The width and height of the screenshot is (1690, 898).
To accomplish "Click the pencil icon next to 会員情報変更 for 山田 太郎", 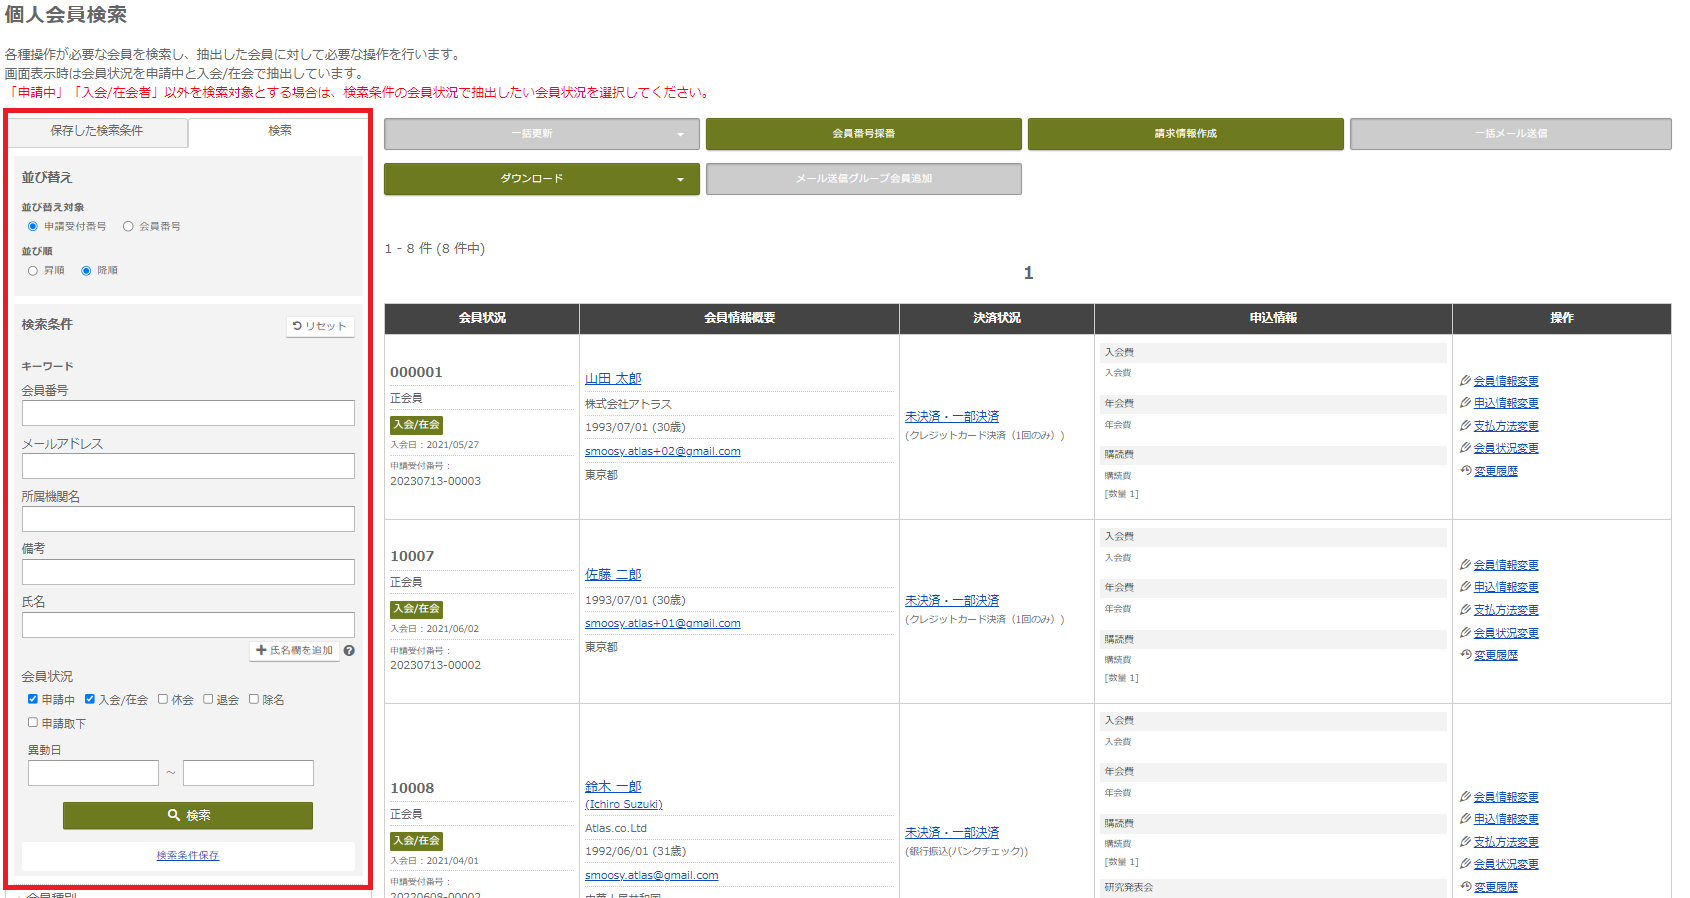I will (x=1465, y=380).
